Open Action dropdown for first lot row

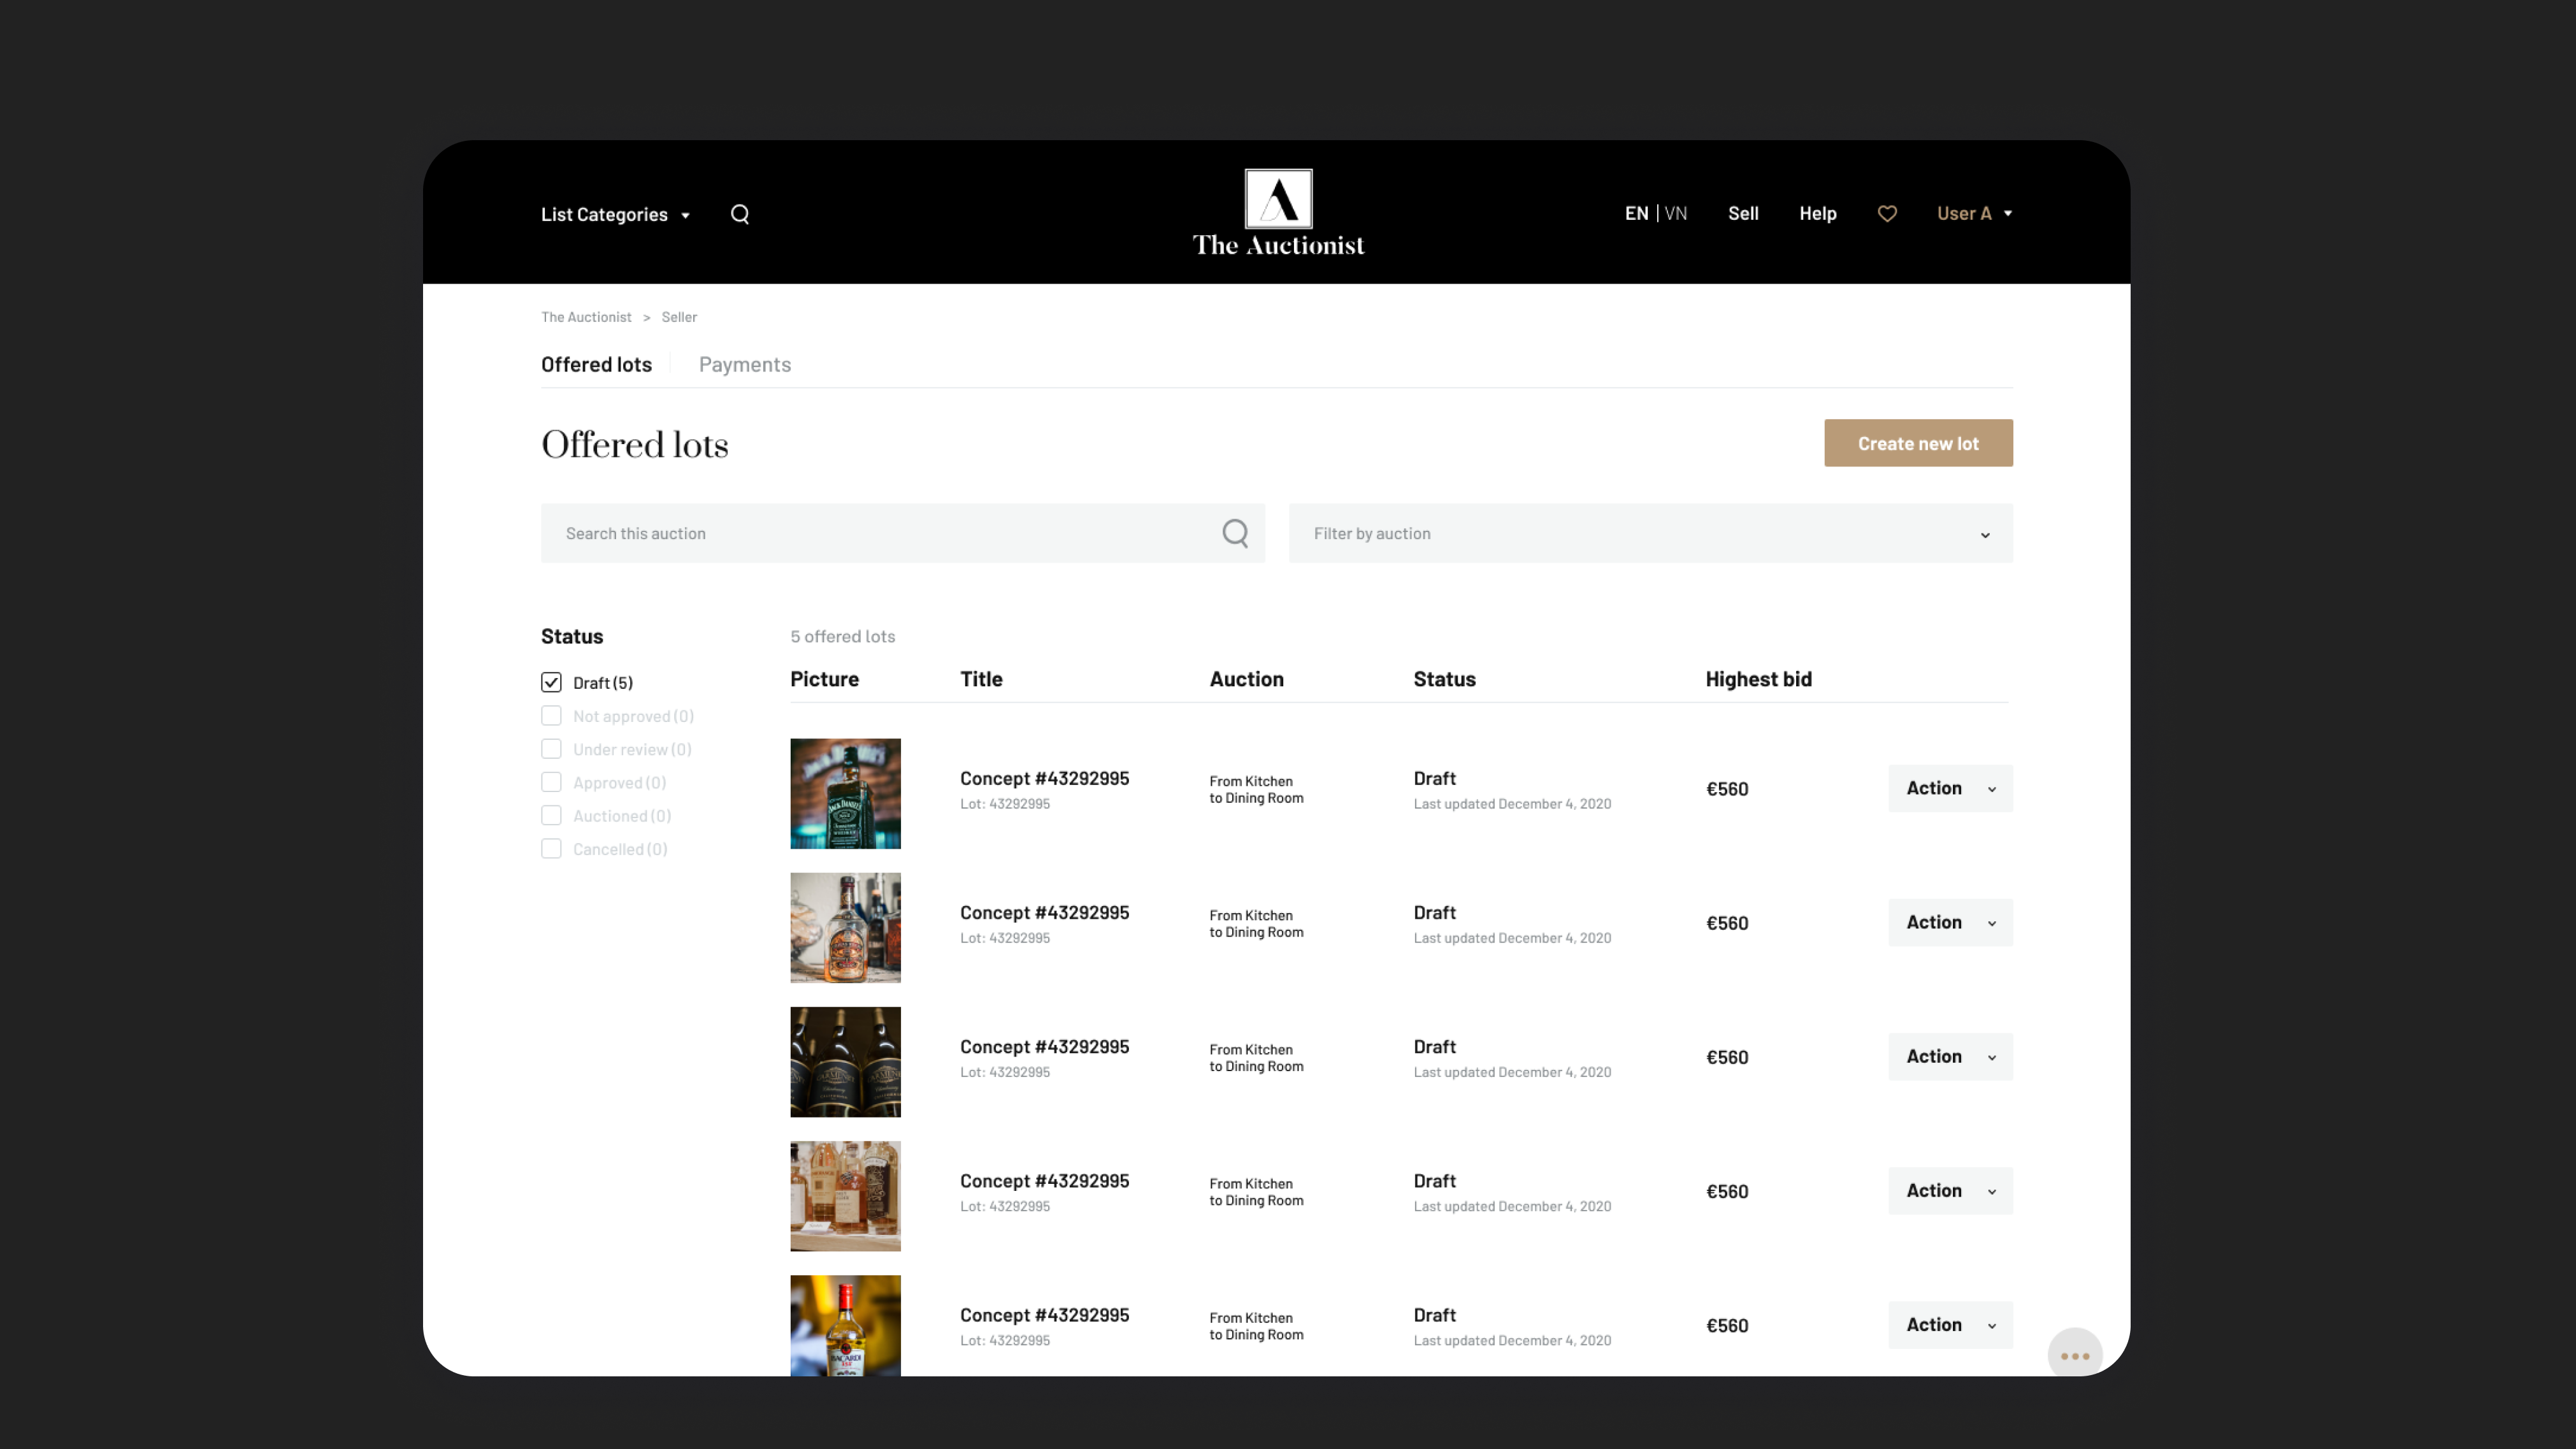(x=1950, y=788)
